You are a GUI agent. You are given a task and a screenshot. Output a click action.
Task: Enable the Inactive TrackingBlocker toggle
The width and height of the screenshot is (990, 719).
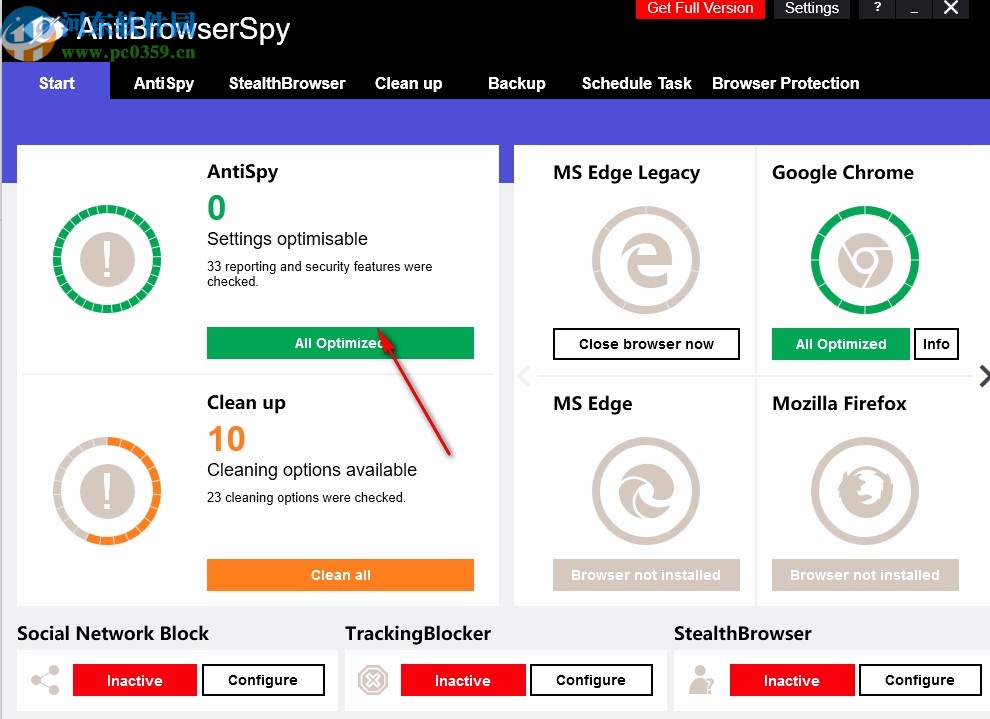[x=463, y=680]
